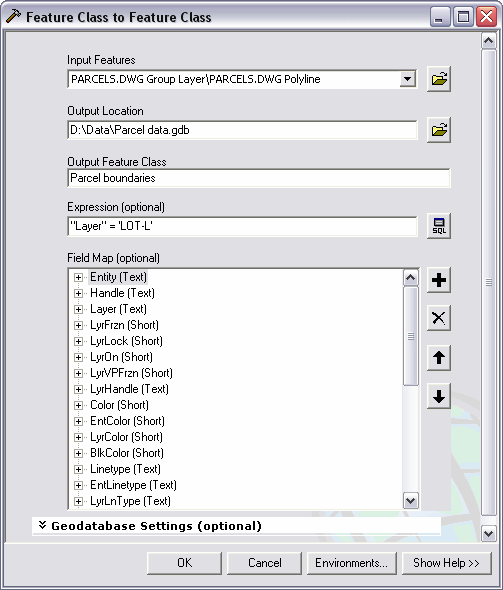Select Color (Short) in Field Map
The height and width of the screenshot is (590, 503).
coord(119,405)
